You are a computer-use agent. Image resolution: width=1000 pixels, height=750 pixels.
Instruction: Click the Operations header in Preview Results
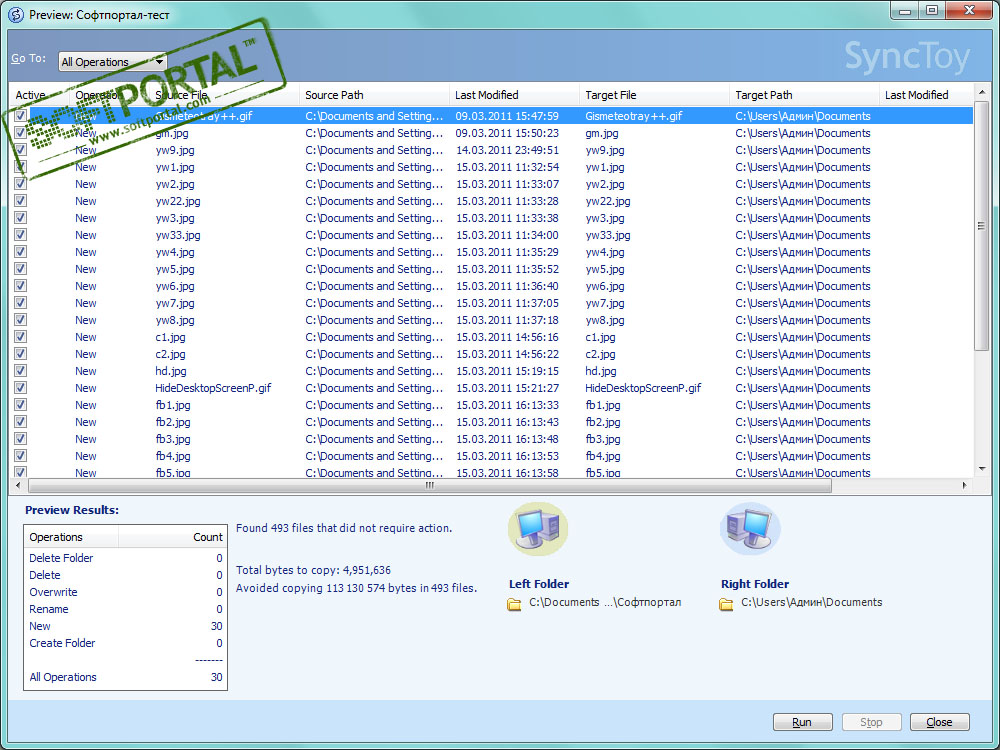click(x=71, y=537)
